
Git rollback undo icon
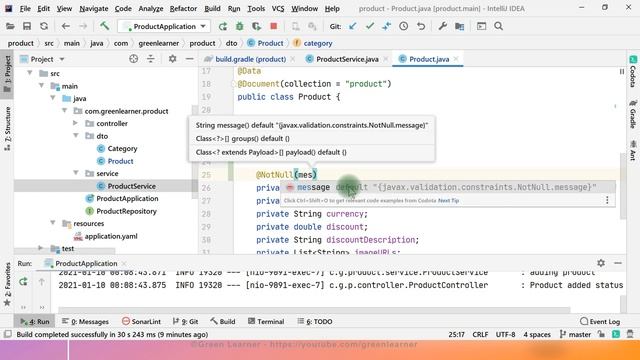point(421,27)
